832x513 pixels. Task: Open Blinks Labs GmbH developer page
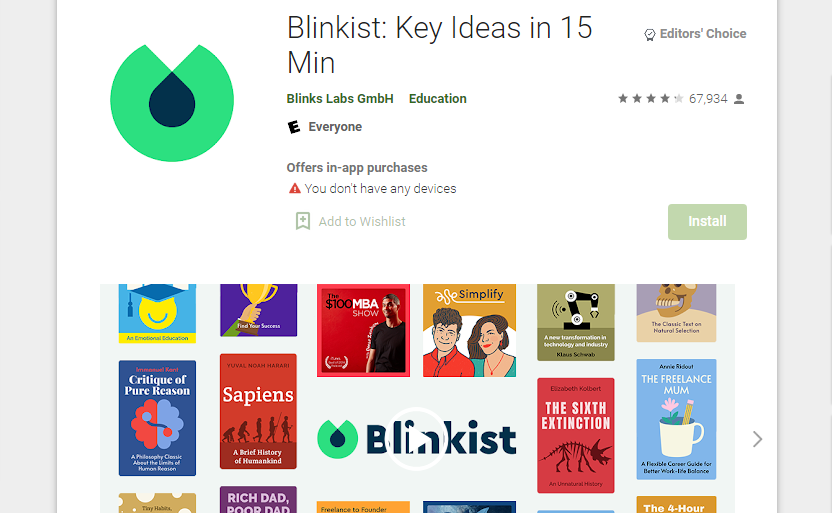(340, 99)
